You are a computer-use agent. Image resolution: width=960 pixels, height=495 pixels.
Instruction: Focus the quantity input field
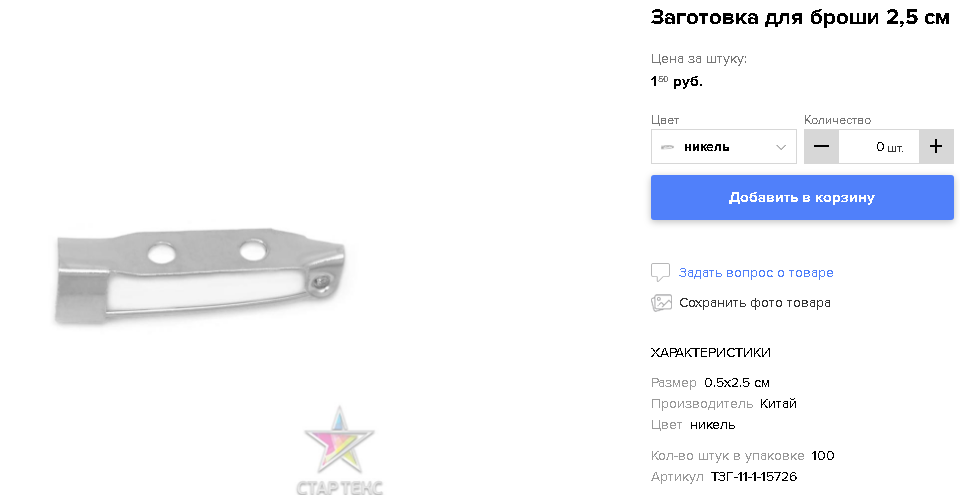point(879,146)
